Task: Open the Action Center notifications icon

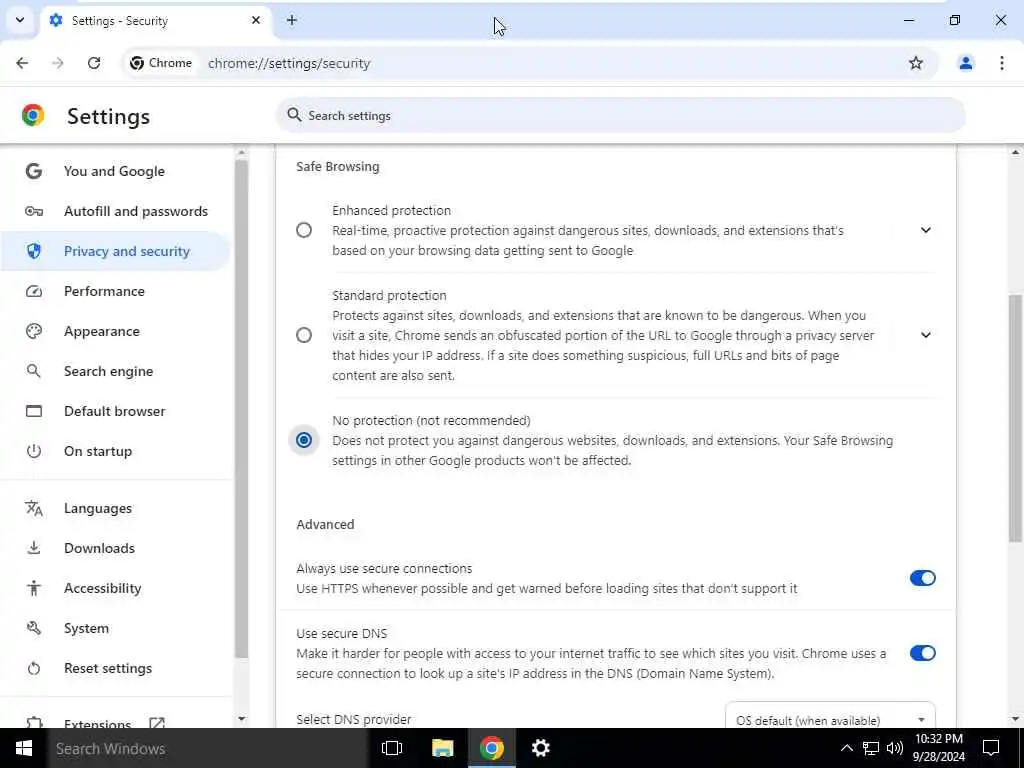Action: click(991, 748)
